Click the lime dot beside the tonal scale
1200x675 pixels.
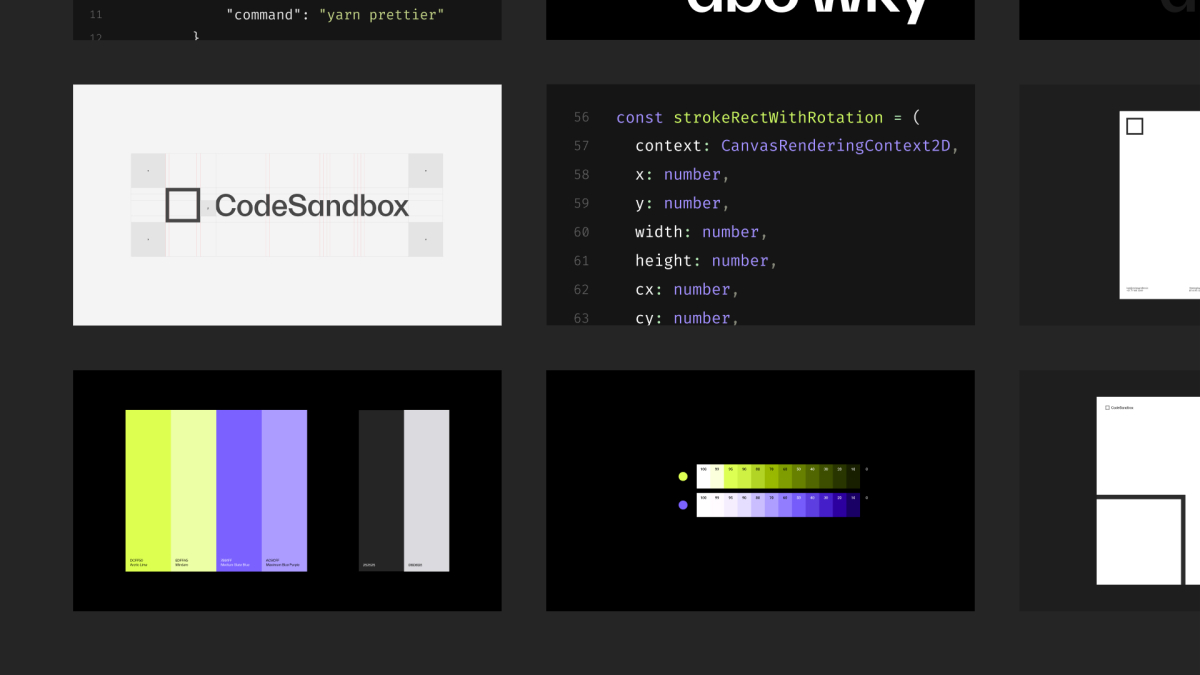pyautogui.click(x=683, y=477)
